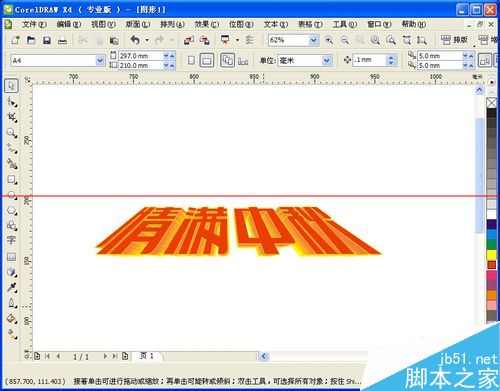Select the Crop tool in toolbox

12,117
